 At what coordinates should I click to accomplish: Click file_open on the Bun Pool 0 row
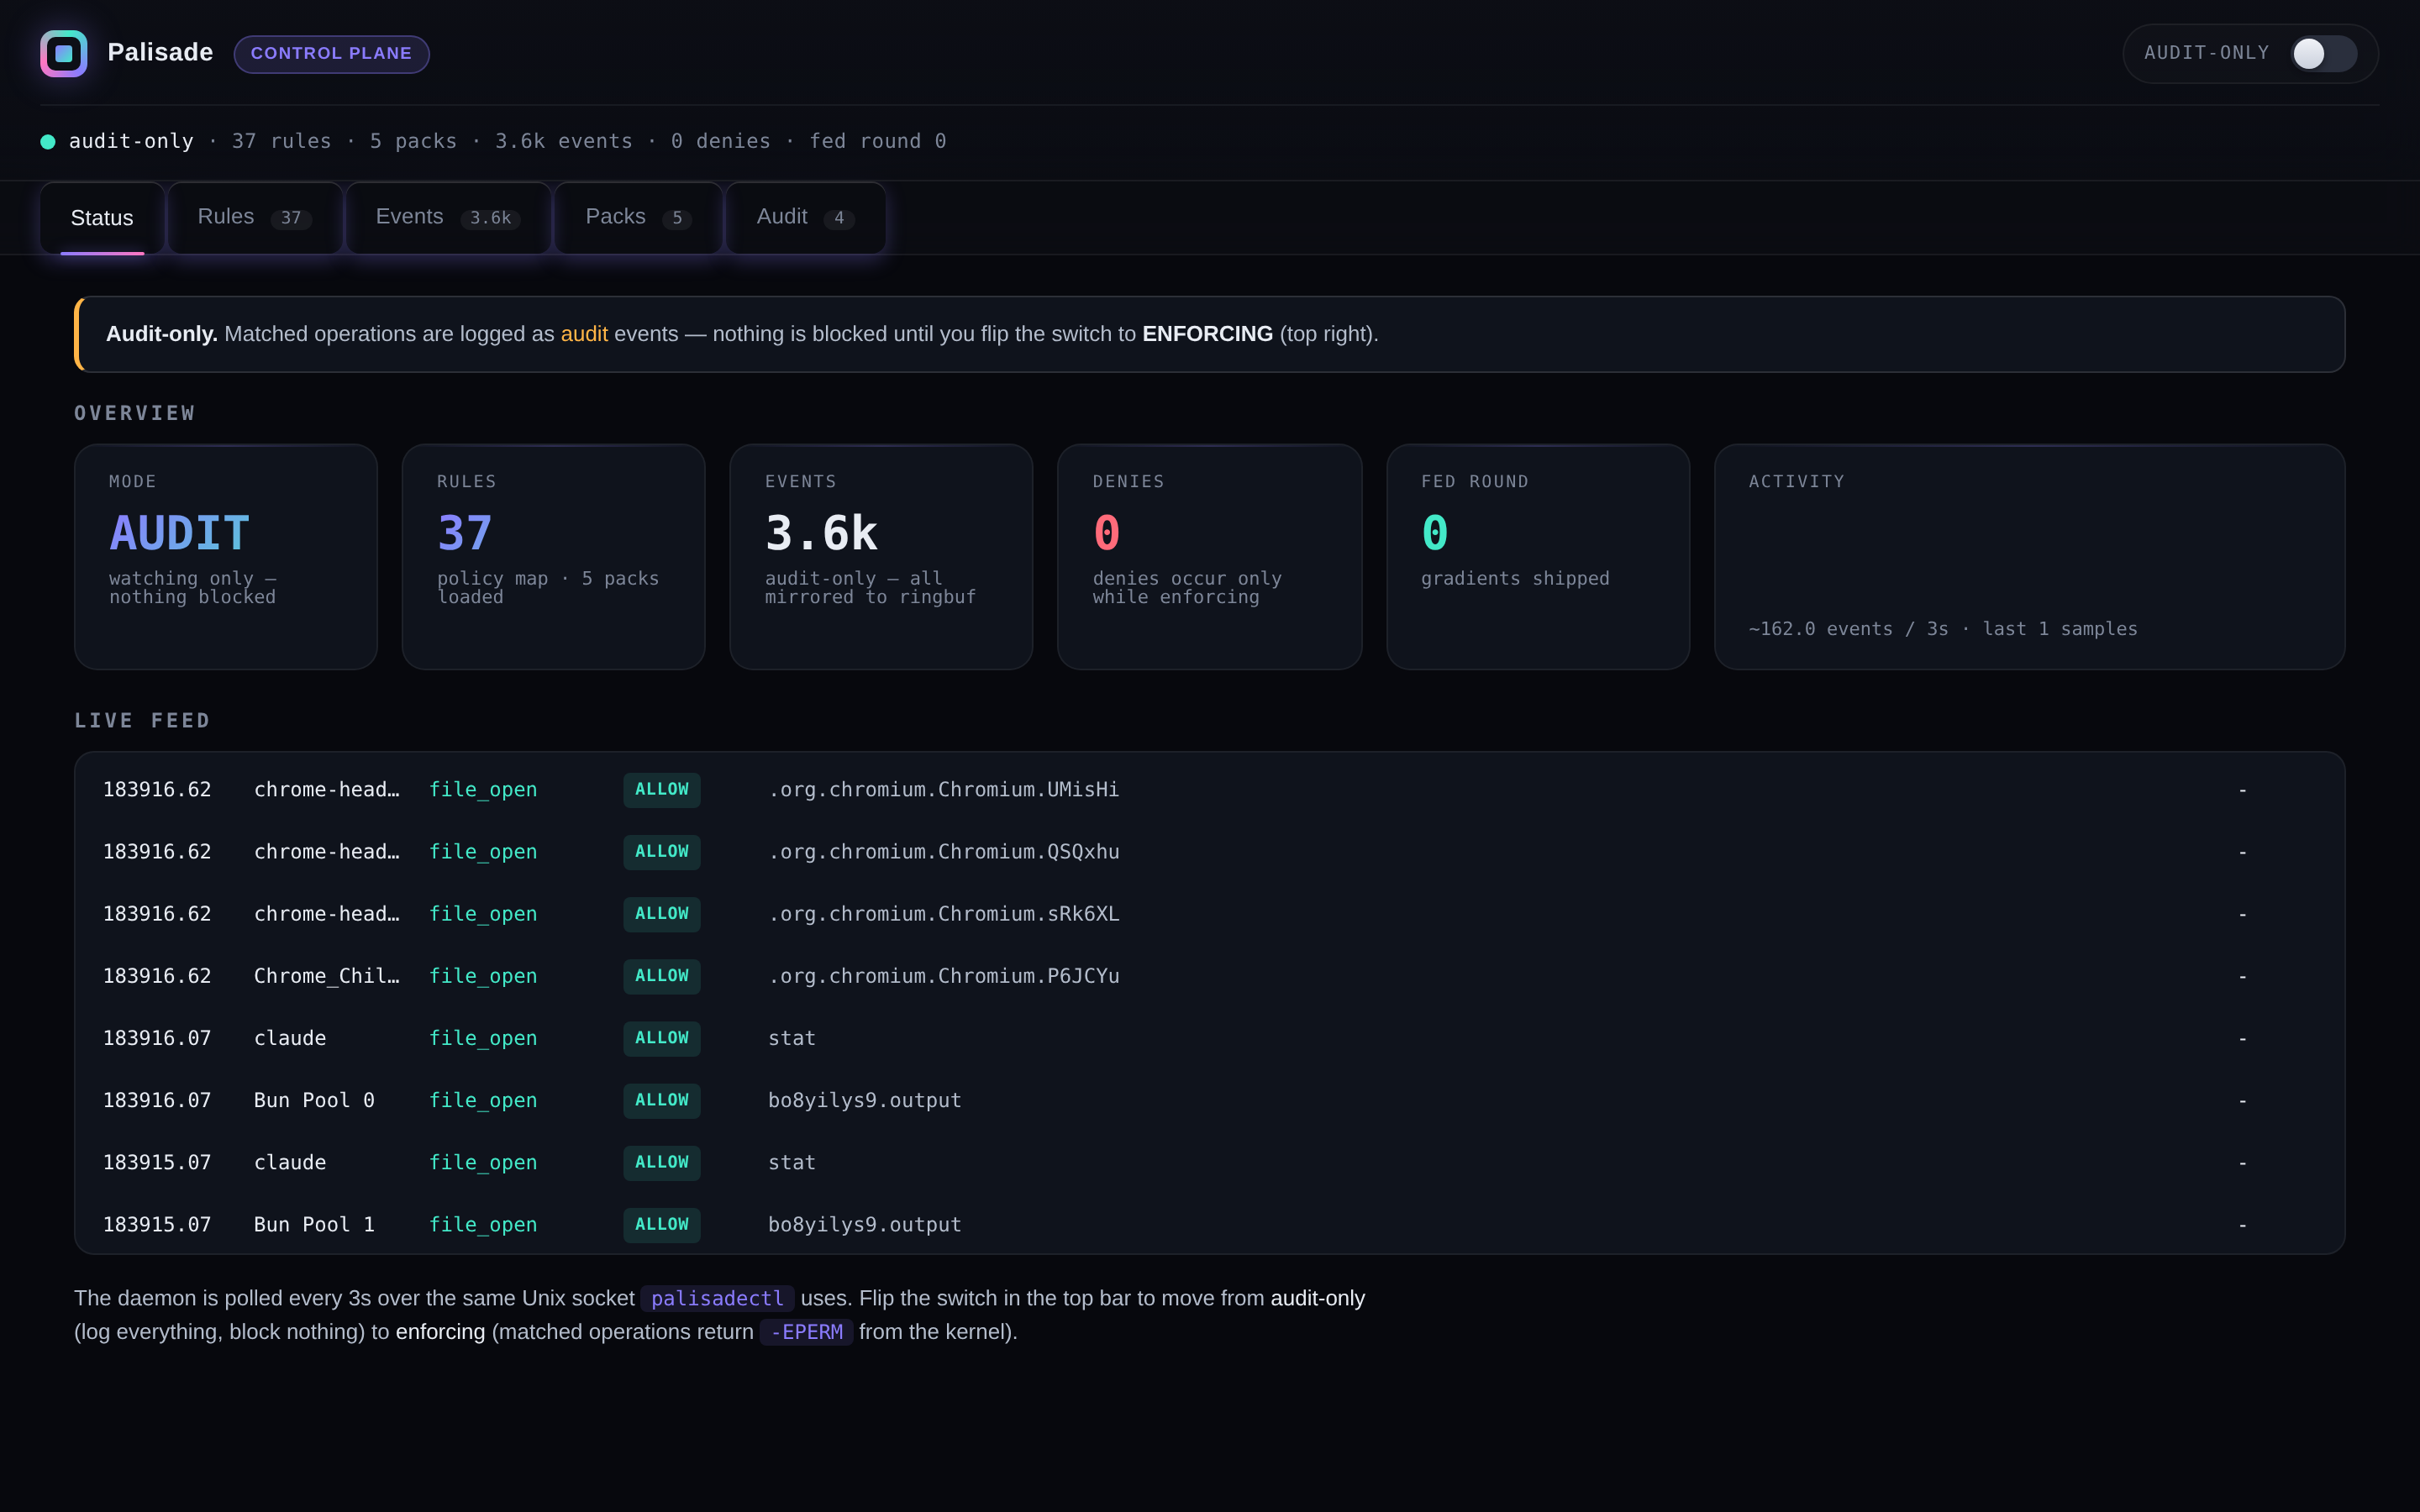[x=483, y=1101]
